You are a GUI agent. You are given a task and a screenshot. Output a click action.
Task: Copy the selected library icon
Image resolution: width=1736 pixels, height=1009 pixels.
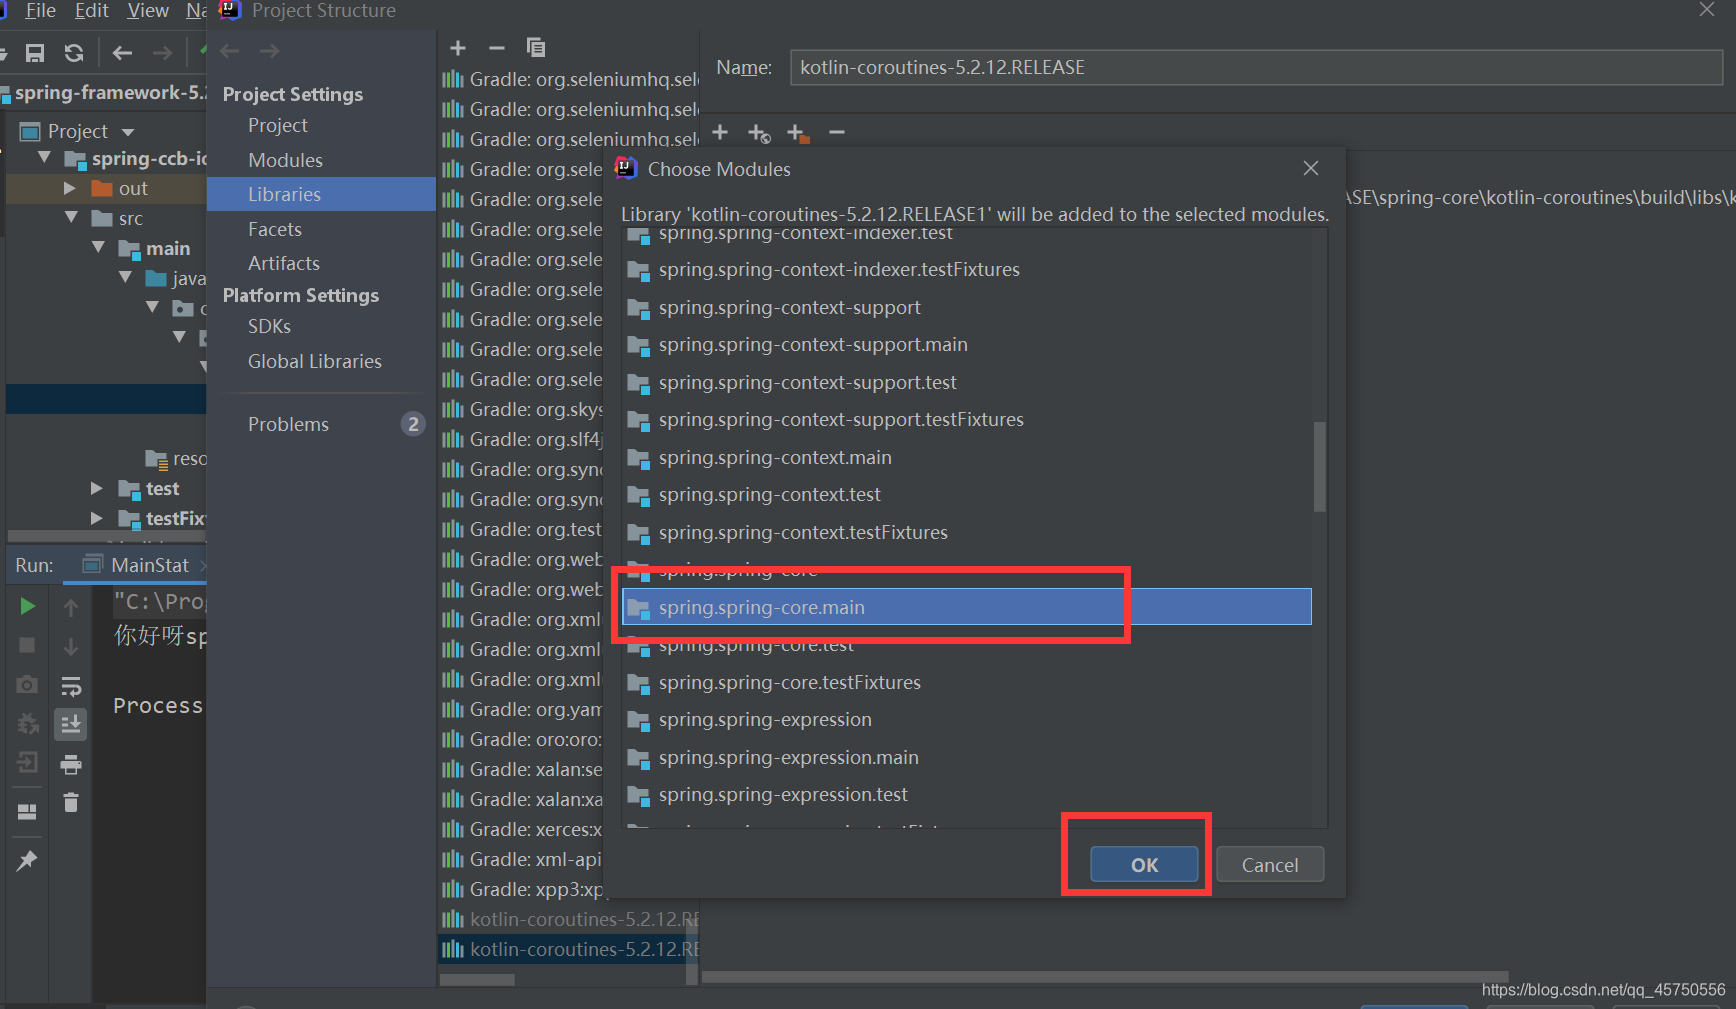tap(536, 47)
